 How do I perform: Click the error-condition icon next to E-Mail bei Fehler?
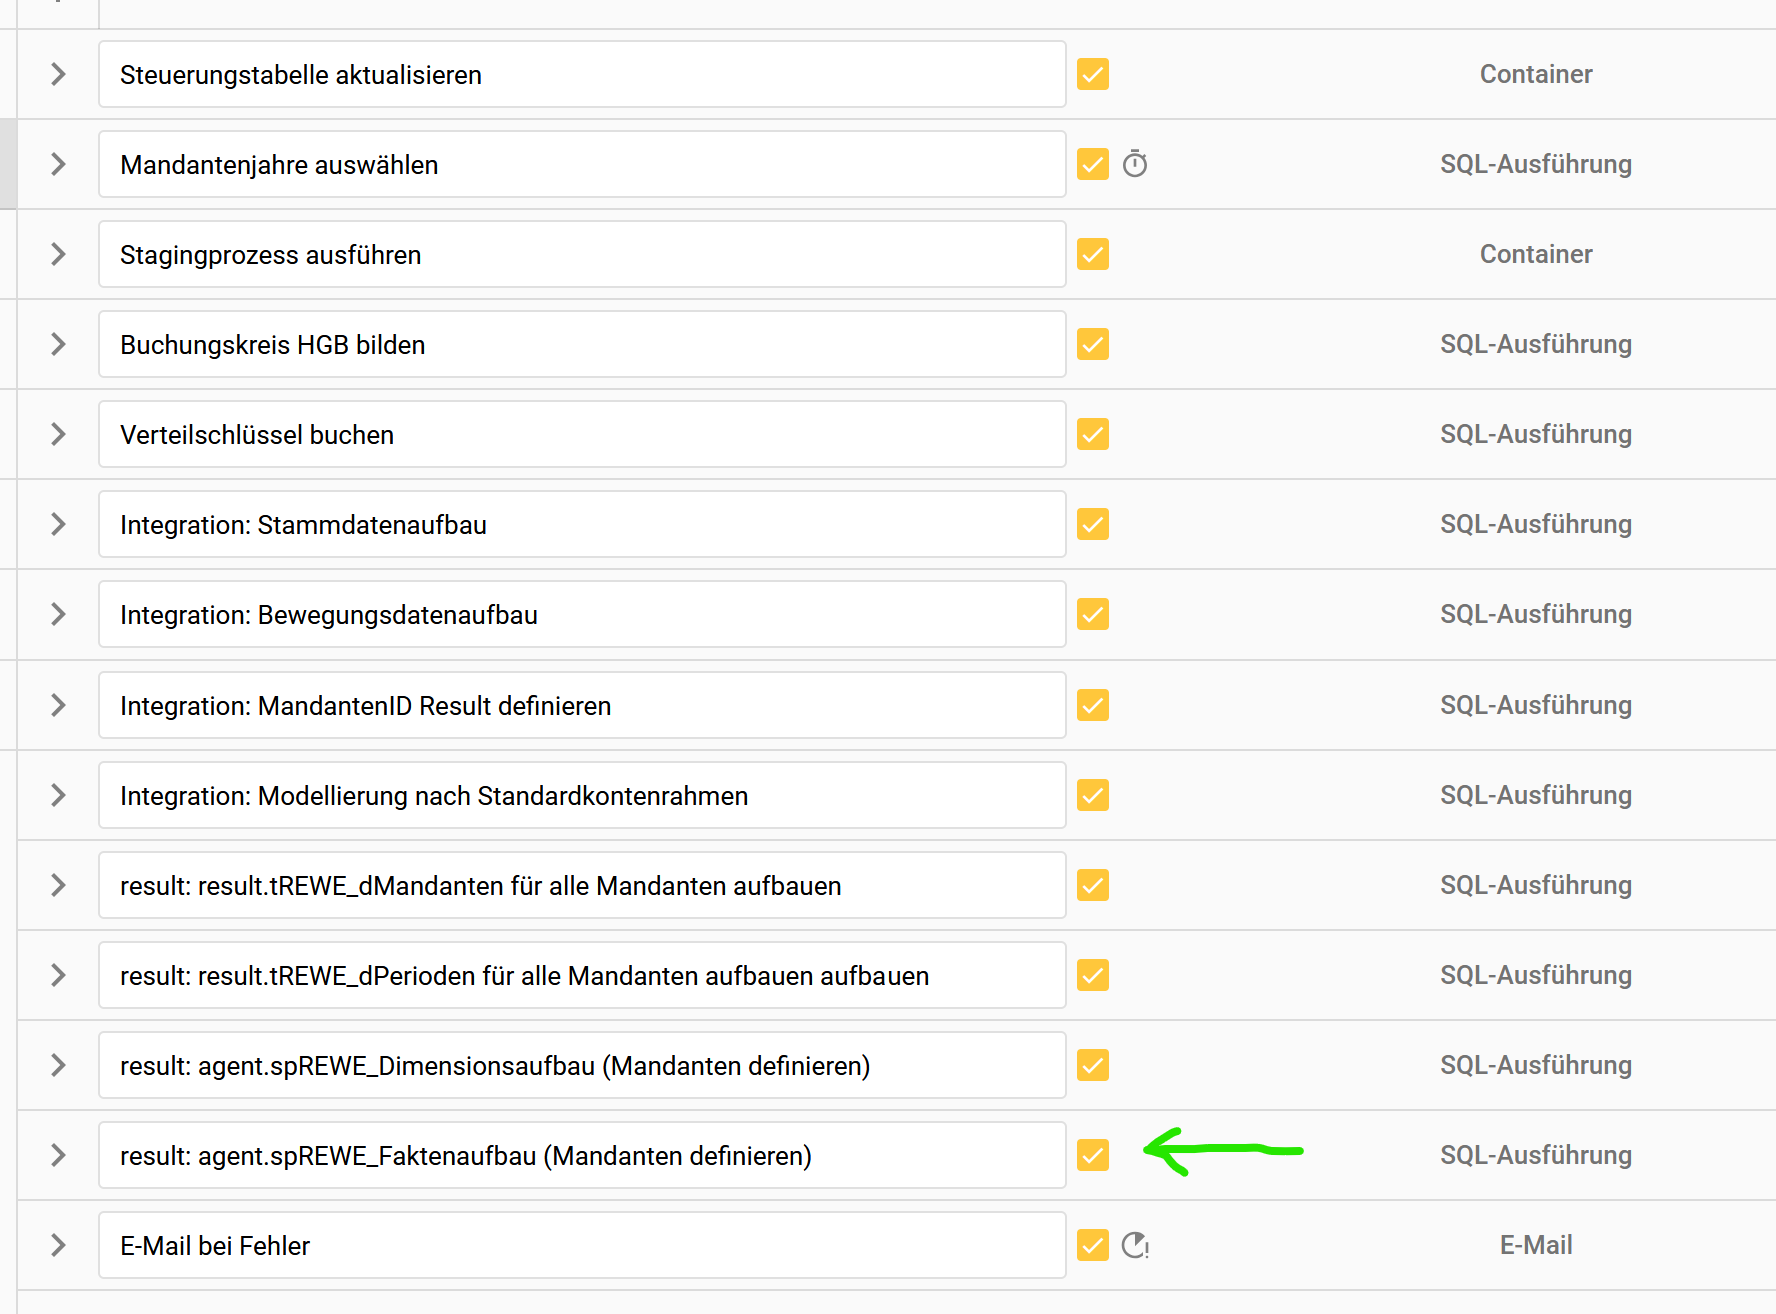pyautogui.click(x=1134, y=1245)
